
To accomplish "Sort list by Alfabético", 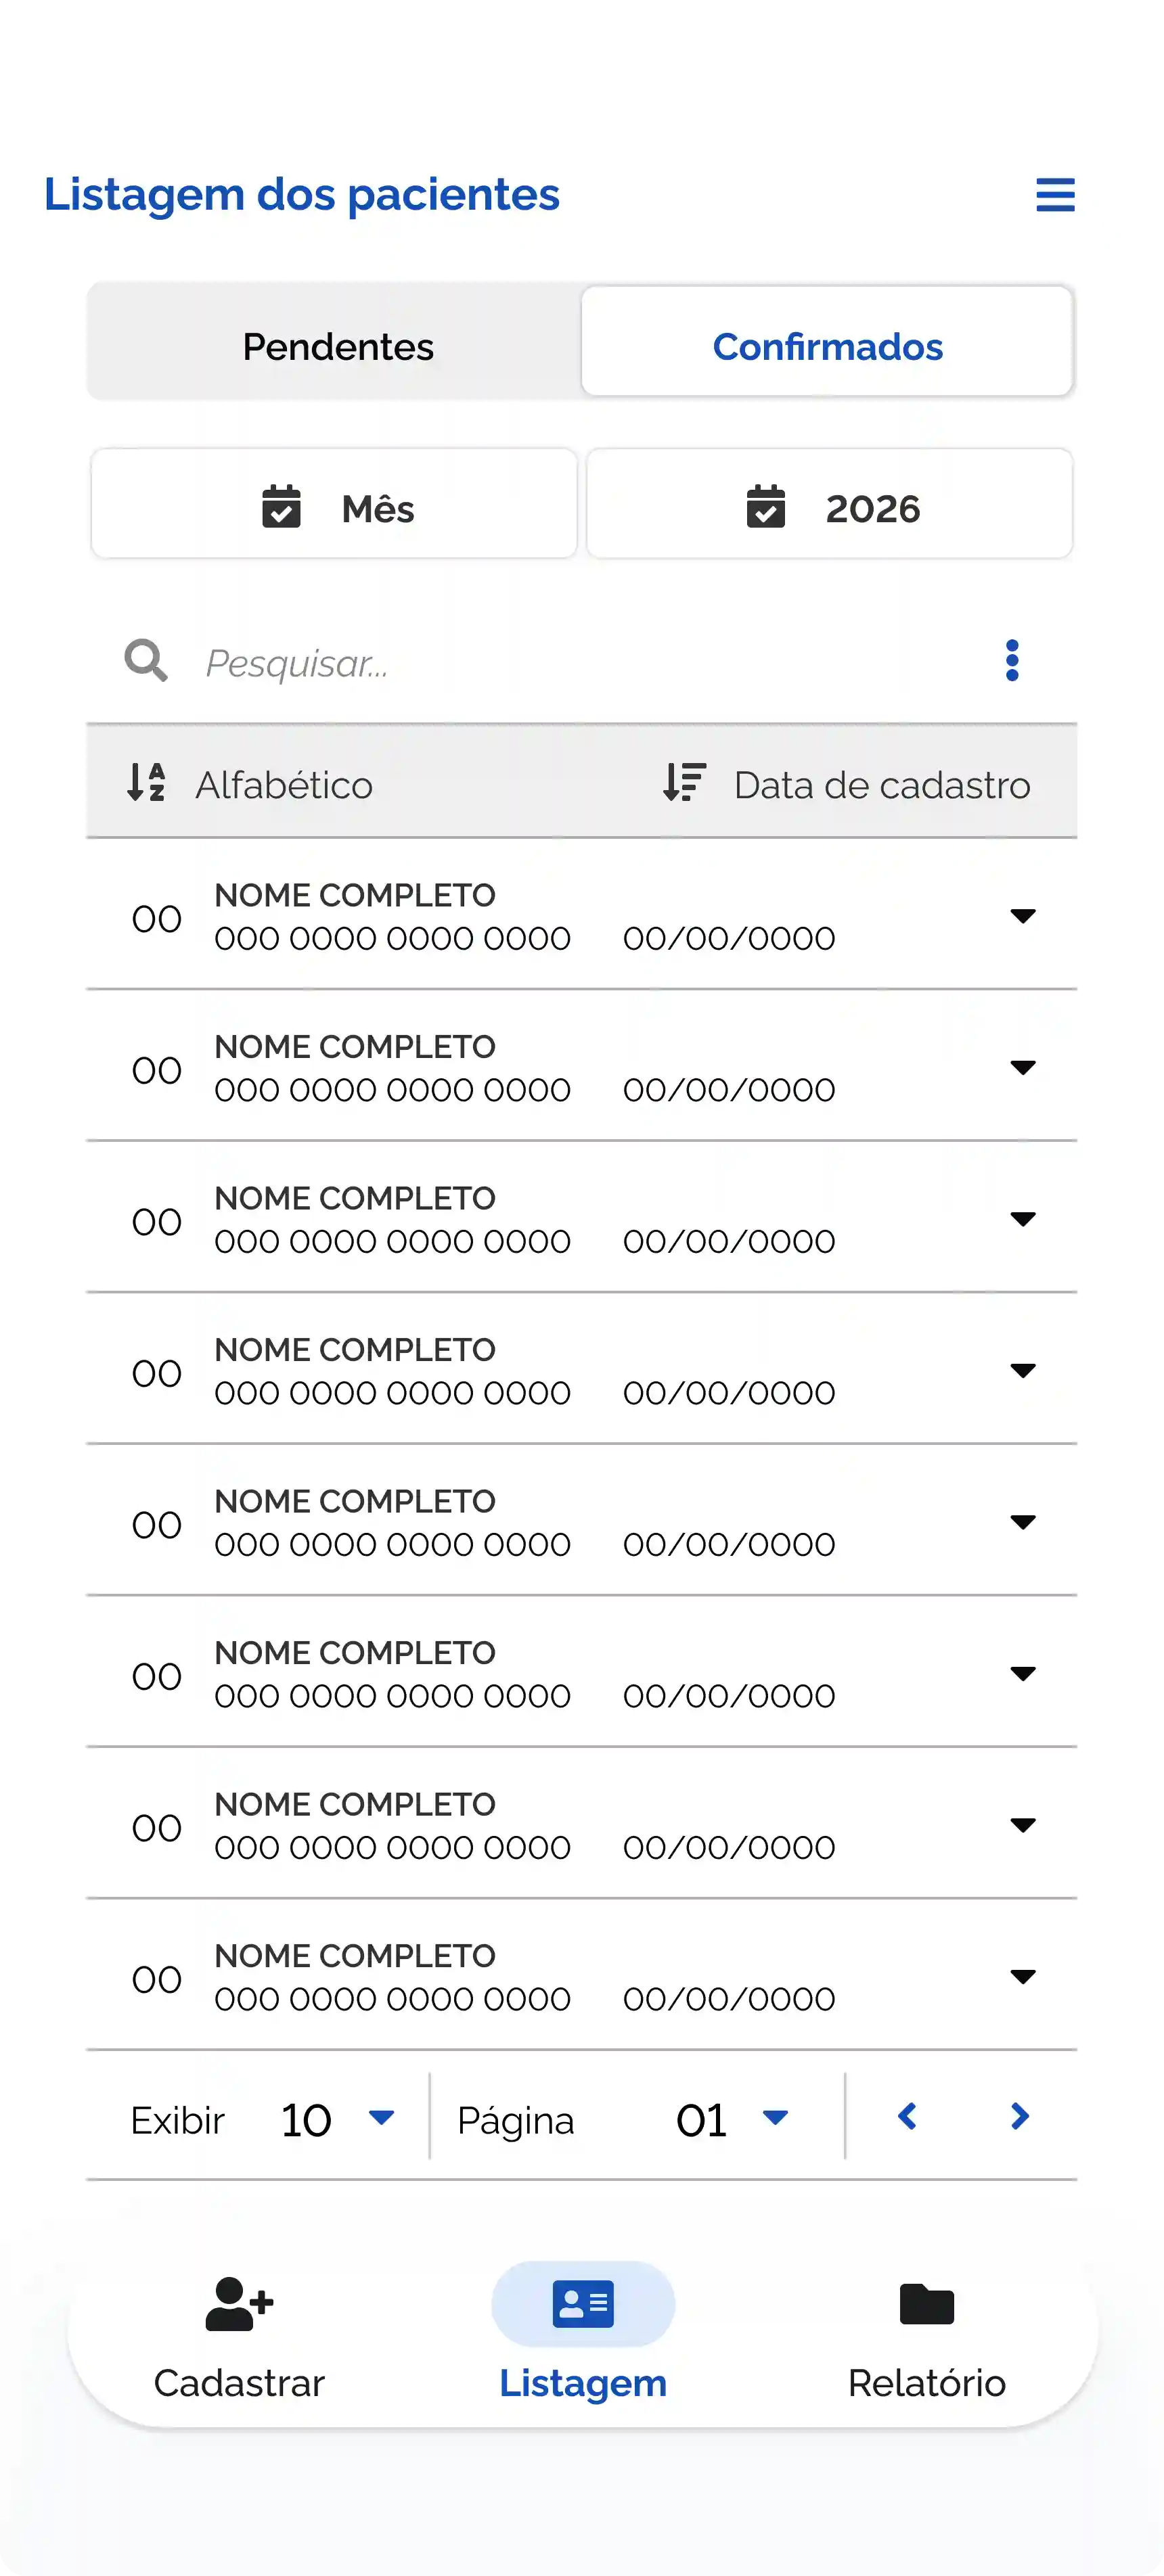I will (251, 784).
